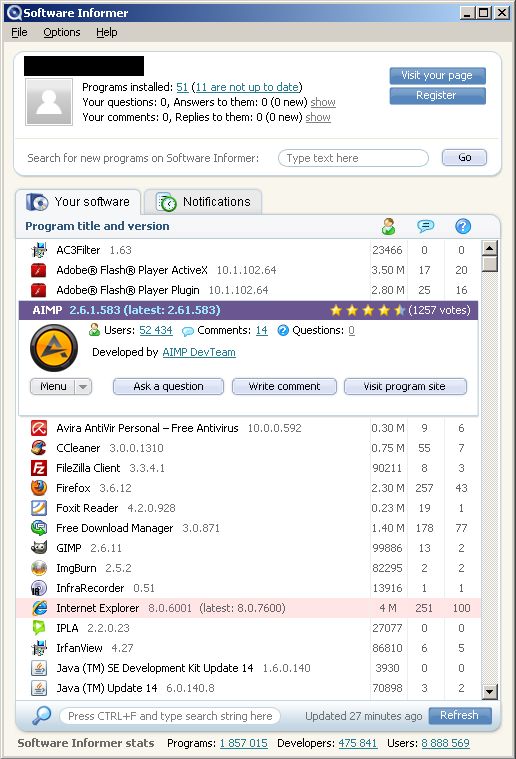Click show link next to Your questions
This screenshot has height=759, width=516.
pos(323,102)
